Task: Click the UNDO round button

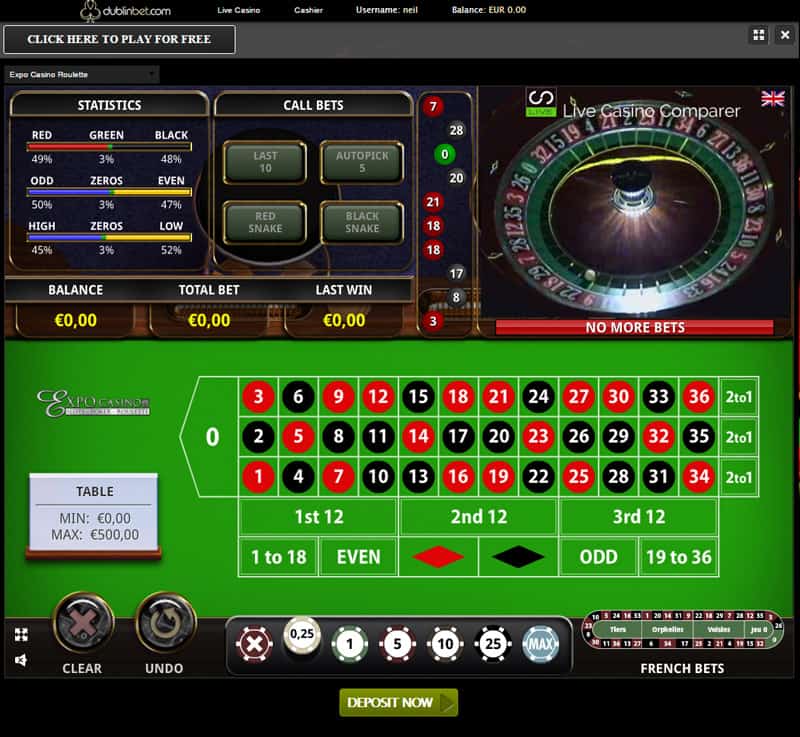Action: point(166,623)
